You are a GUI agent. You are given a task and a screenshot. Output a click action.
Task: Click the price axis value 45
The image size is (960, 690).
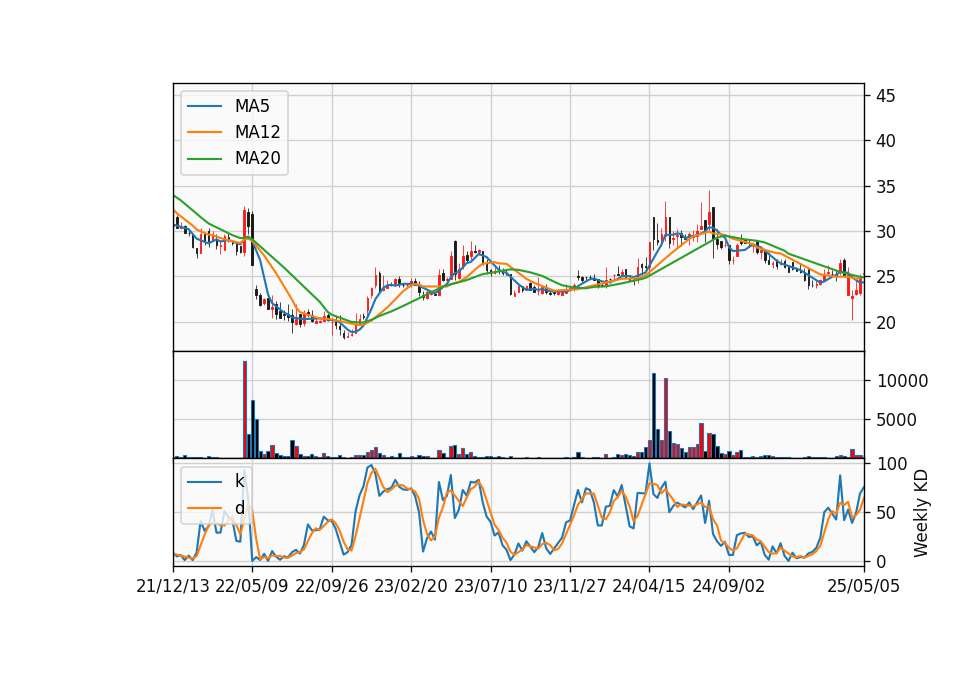click(x=885, y=96)
